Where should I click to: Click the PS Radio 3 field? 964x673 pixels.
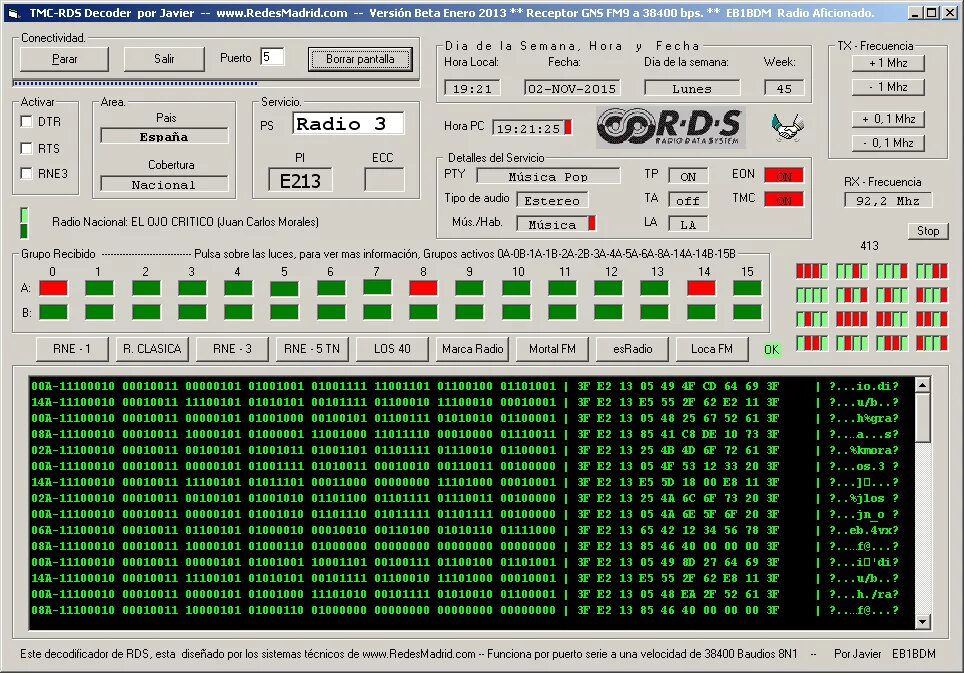coord(348,124)
